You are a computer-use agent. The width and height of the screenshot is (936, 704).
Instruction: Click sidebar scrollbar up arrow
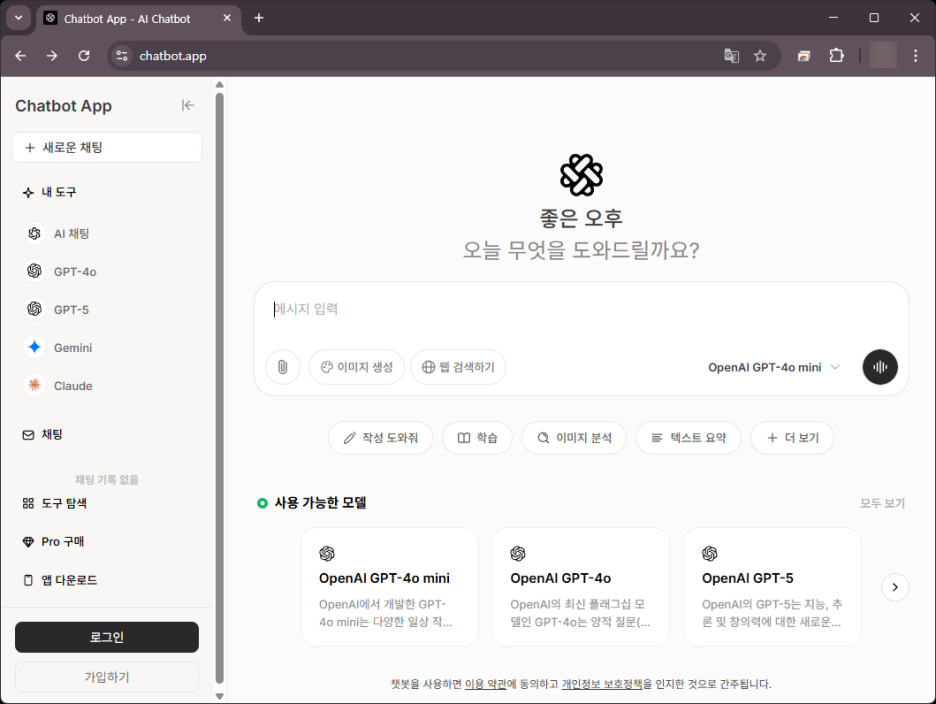pyautogui.click(x=220, y=85)
